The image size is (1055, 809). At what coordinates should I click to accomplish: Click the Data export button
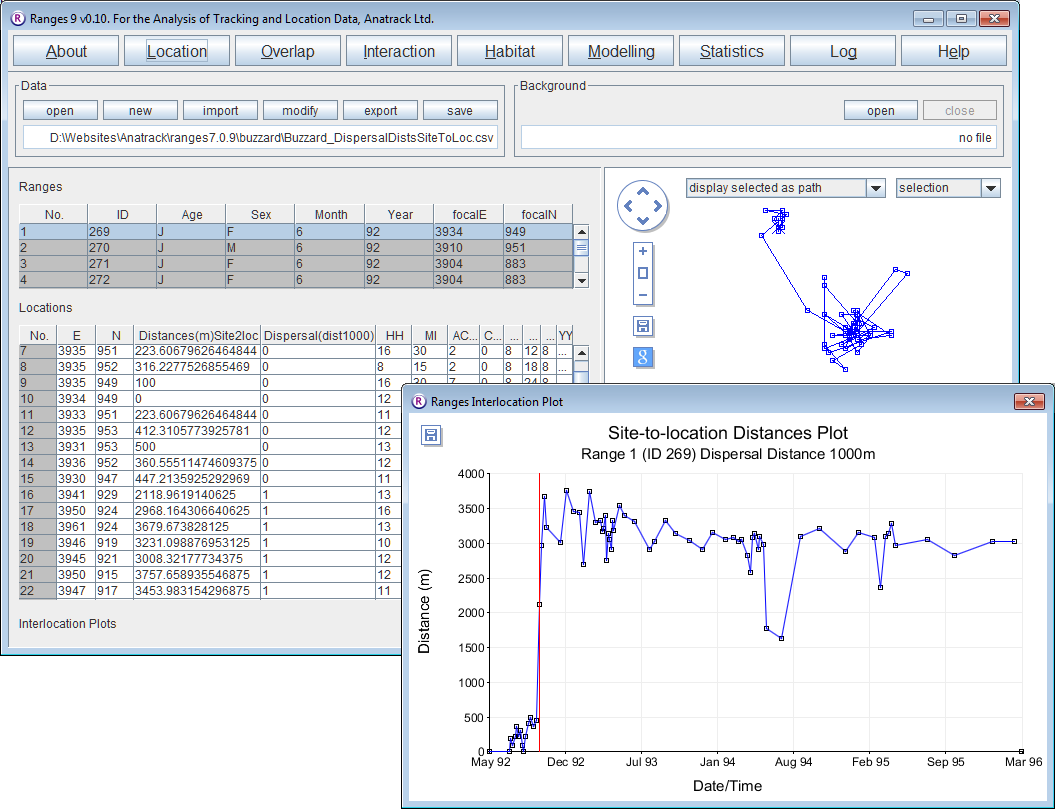[380, 111]
